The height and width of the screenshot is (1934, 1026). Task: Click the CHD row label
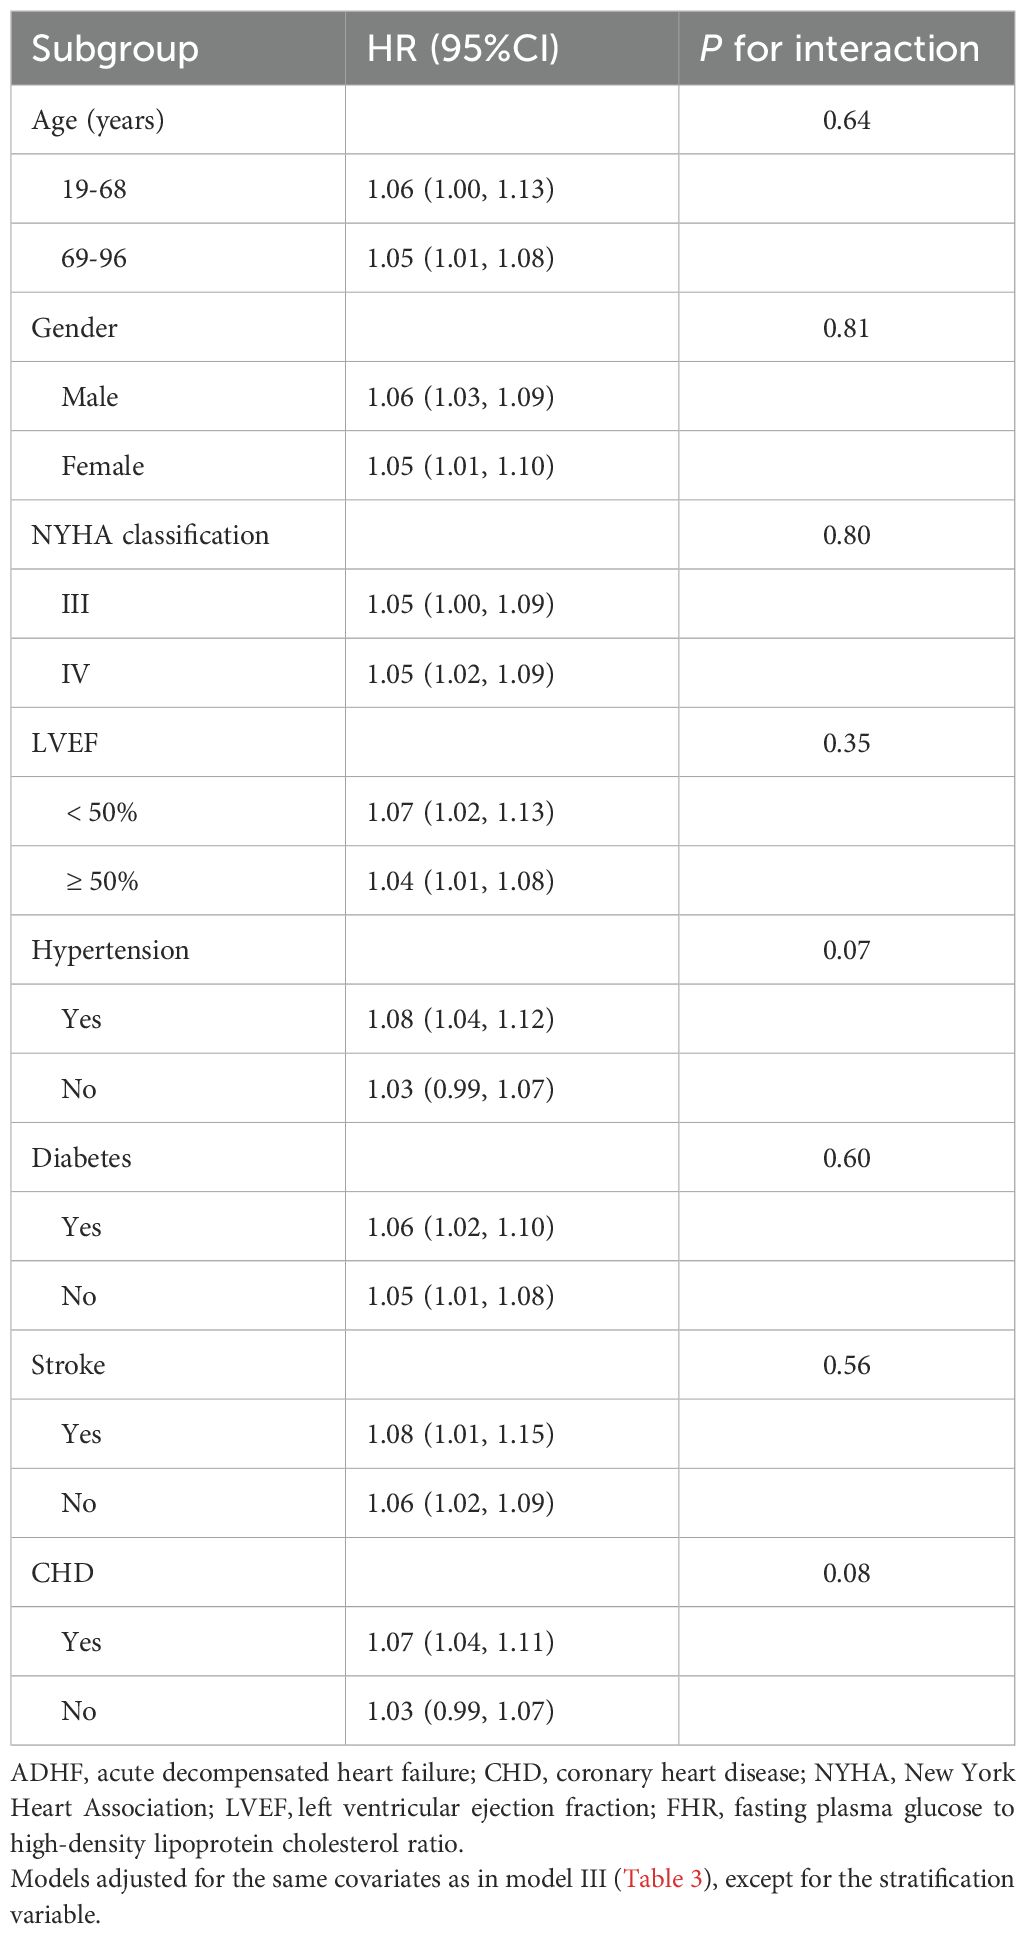[x=62, y=1573]
